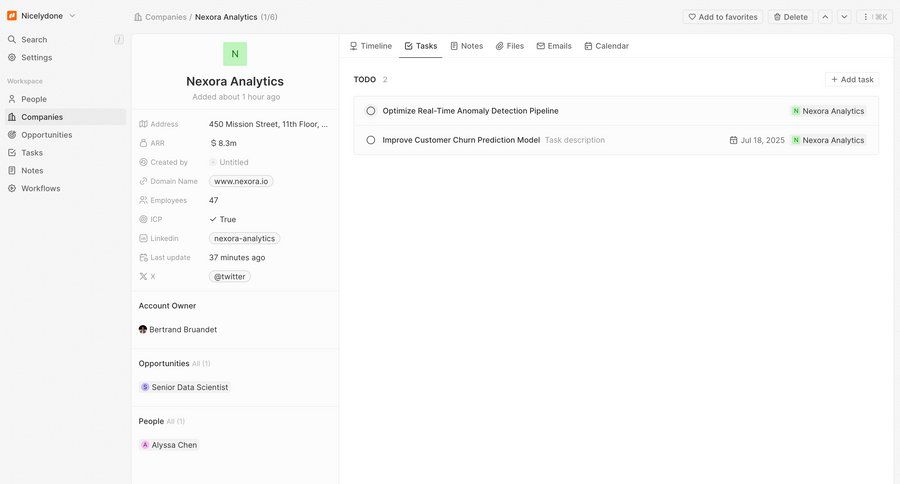900x484 pixels.
Task: Open the @twitter X link
Action: (230, 276)
